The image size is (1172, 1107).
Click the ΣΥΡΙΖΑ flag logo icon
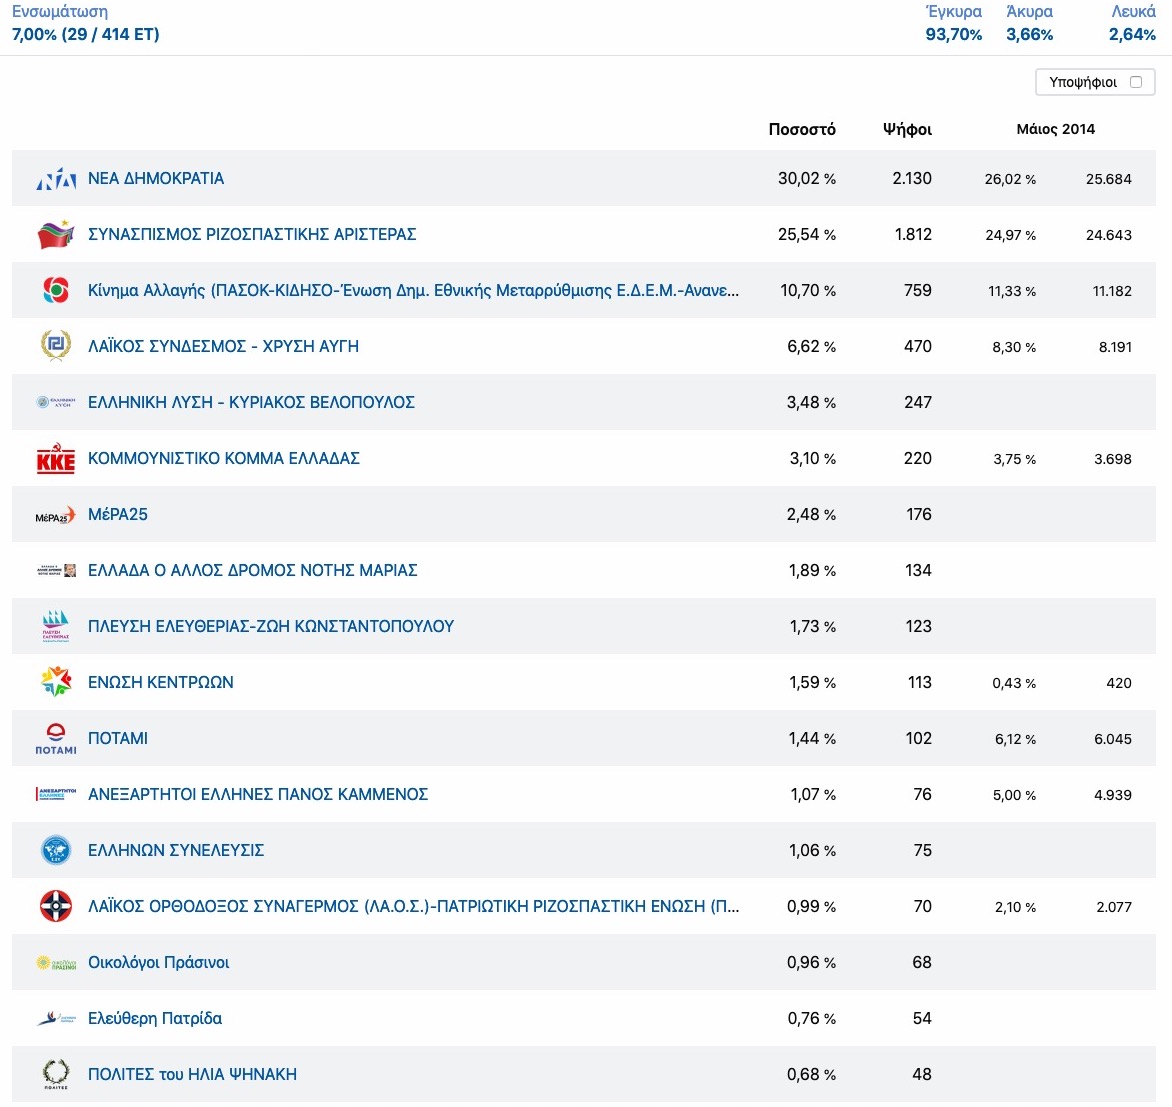click(x=56, y=234)
